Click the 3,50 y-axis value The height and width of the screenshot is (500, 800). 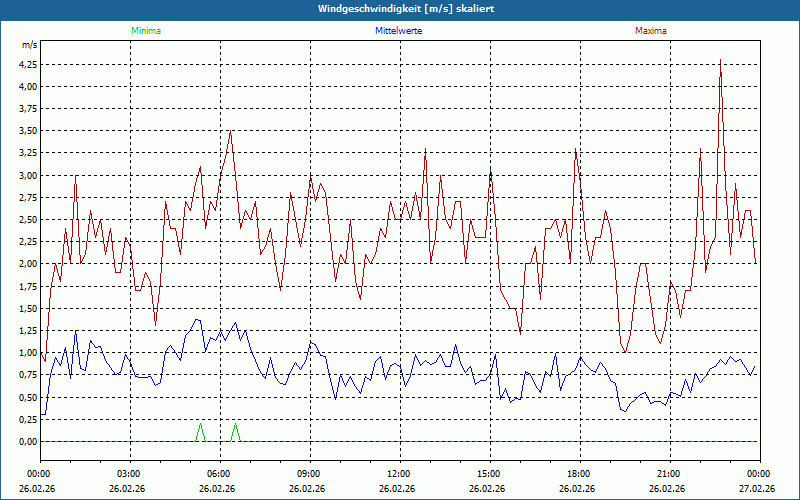click(x=29, y=131)
